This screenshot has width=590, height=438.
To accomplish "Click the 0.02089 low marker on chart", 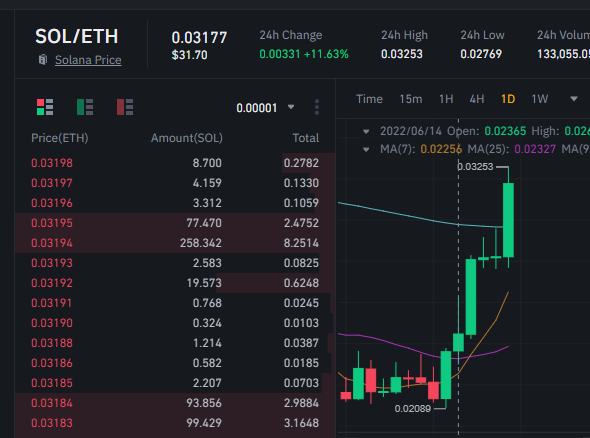I will click(412, 409).
